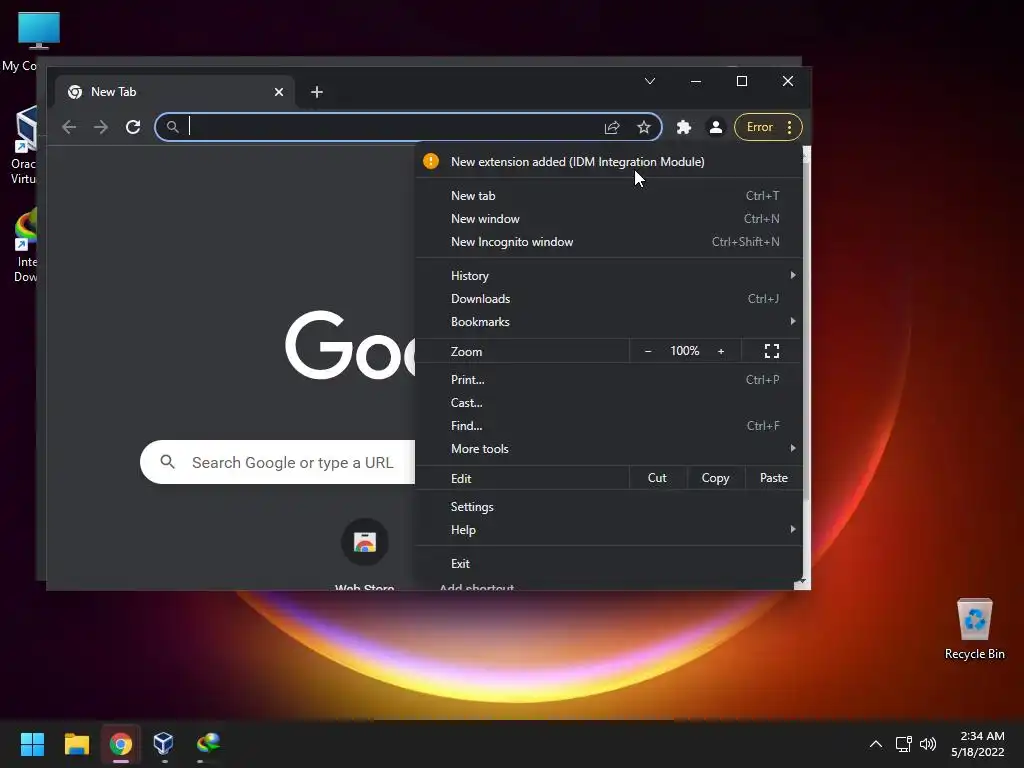This screenshot has width=1024, height=768.
Task: Click the volume speaker tray icon
Action: pos(927,744)
